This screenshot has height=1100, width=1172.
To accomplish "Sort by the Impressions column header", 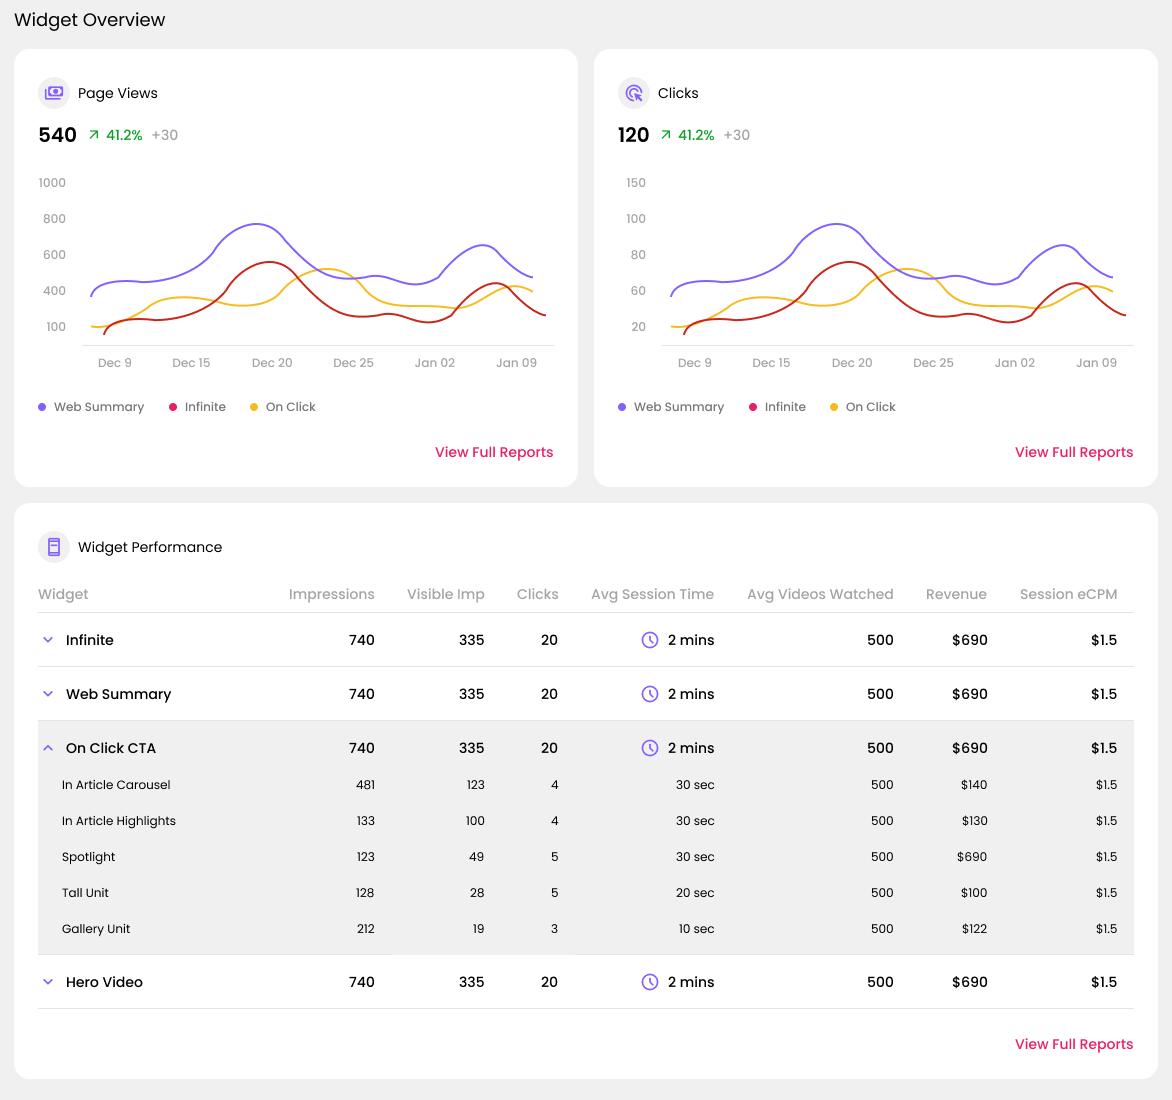I will click(332, 594).
